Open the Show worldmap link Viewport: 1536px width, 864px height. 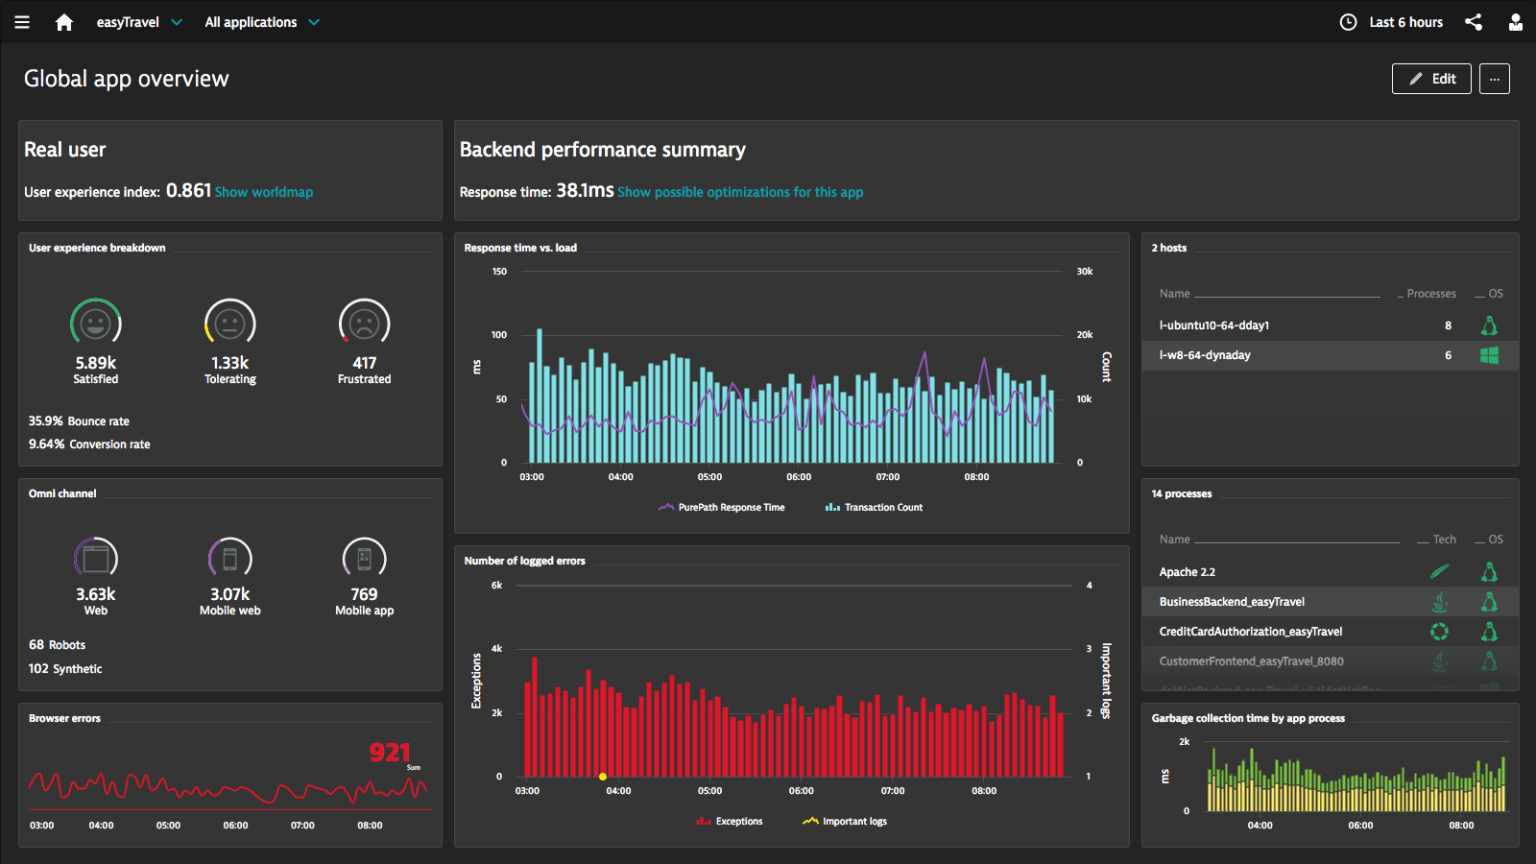click(264, 191)
